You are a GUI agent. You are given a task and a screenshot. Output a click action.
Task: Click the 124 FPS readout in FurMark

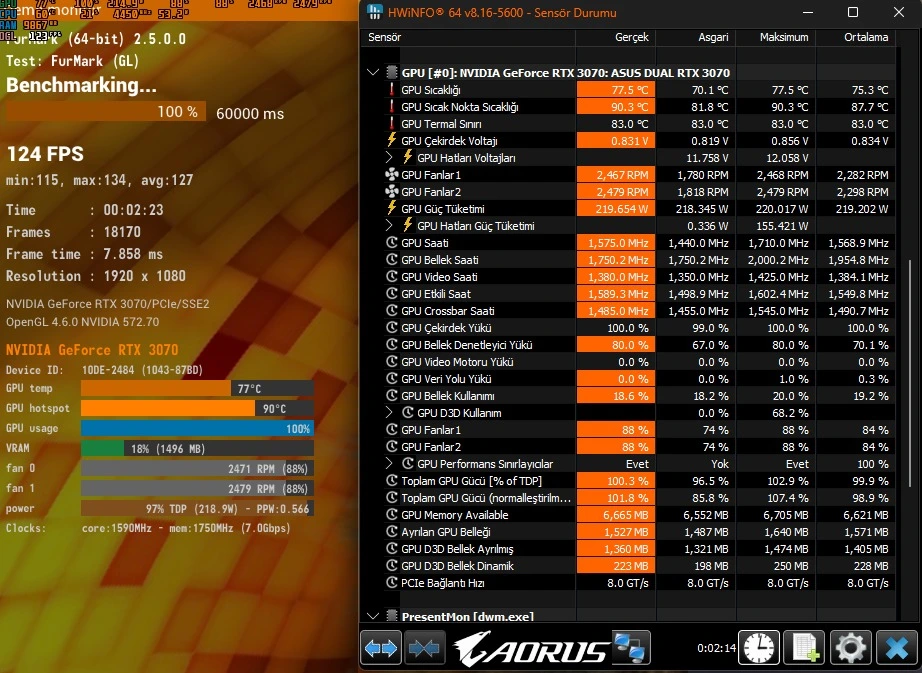point(45,154)
